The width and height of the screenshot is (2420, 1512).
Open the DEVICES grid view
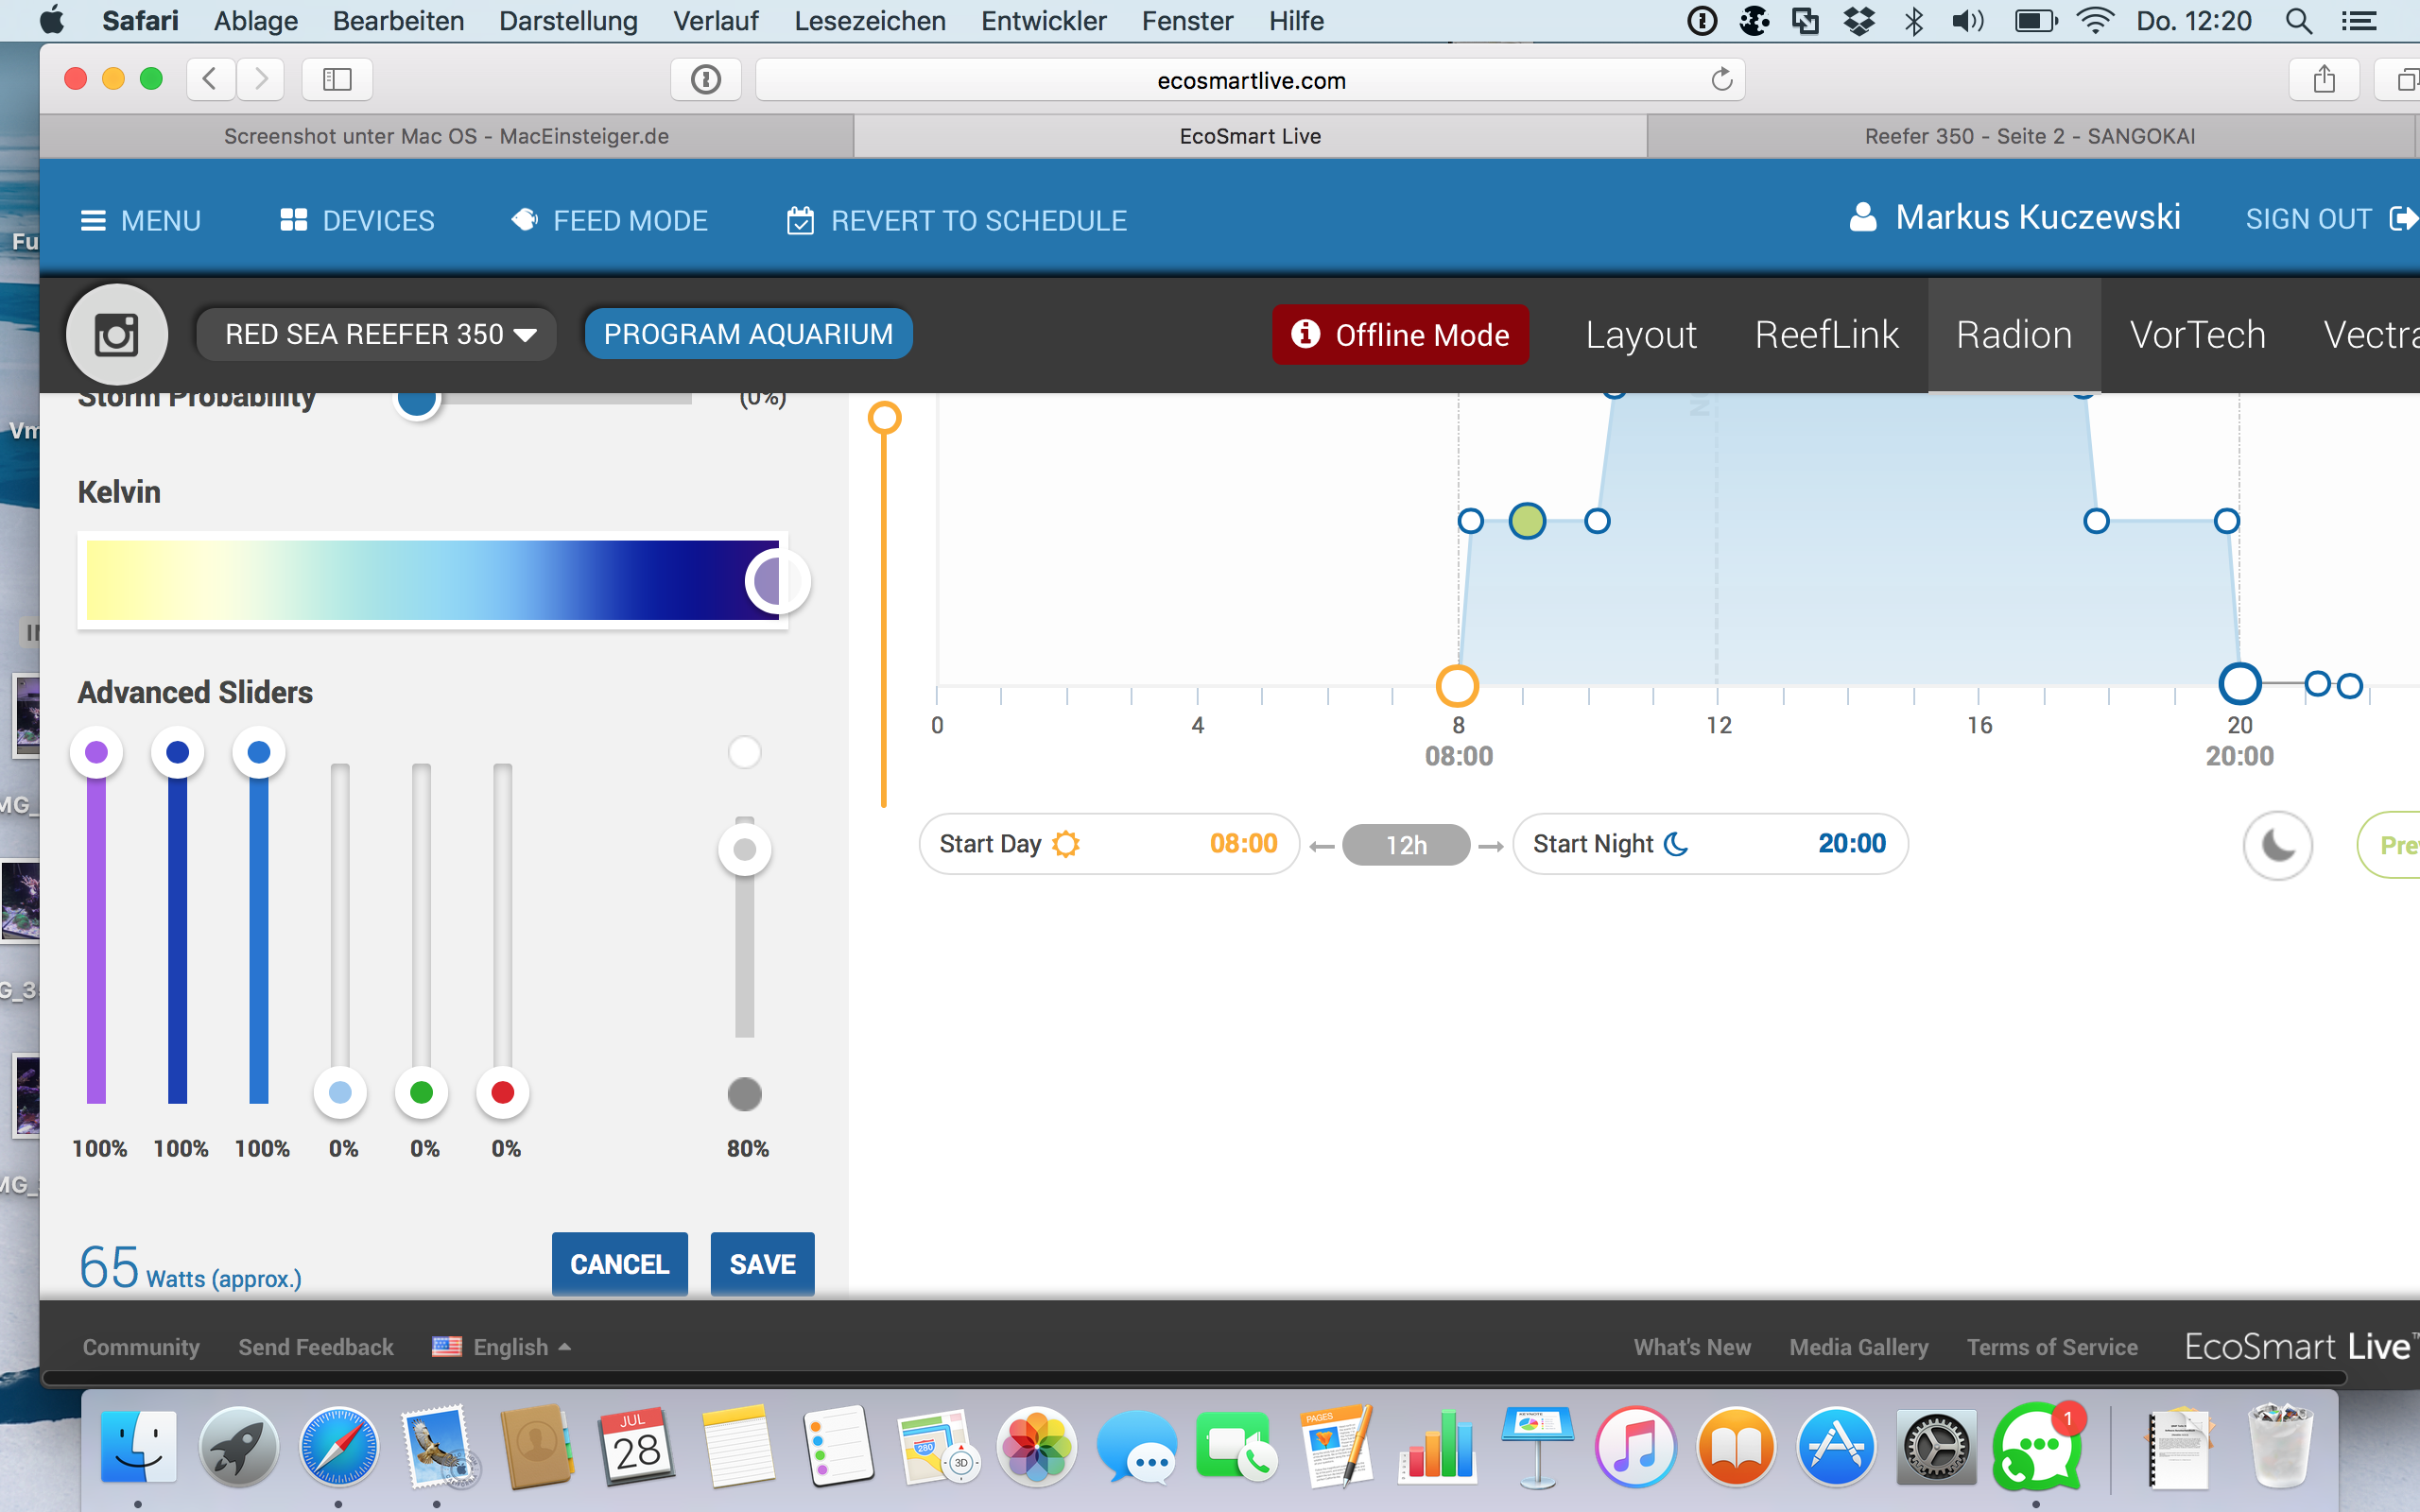click(357, 220)
